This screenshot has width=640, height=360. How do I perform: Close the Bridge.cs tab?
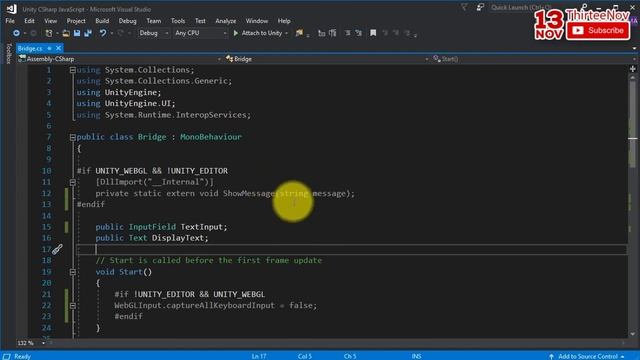[x=58, y=48]
